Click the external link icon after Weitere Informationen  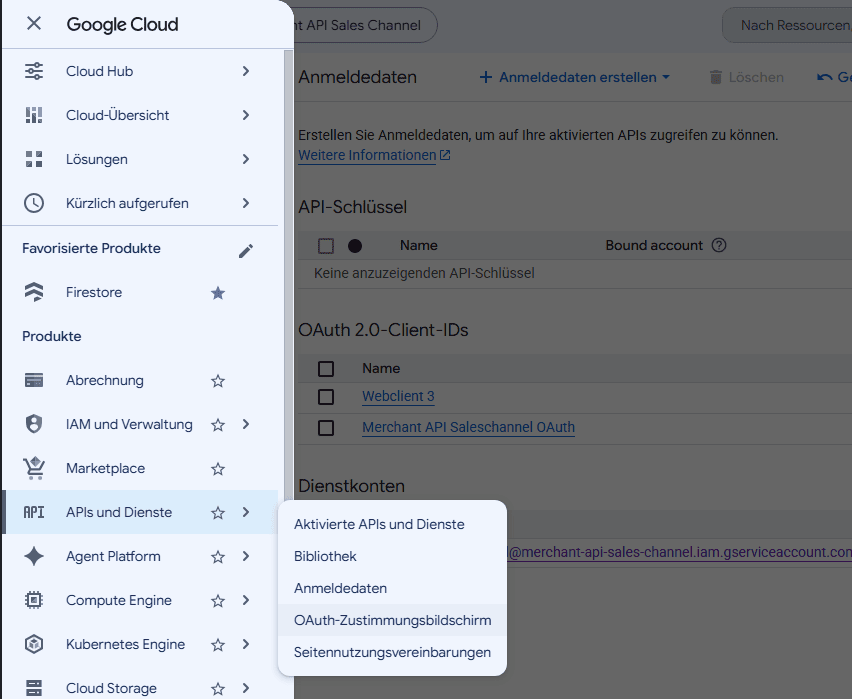coord(445,155)
